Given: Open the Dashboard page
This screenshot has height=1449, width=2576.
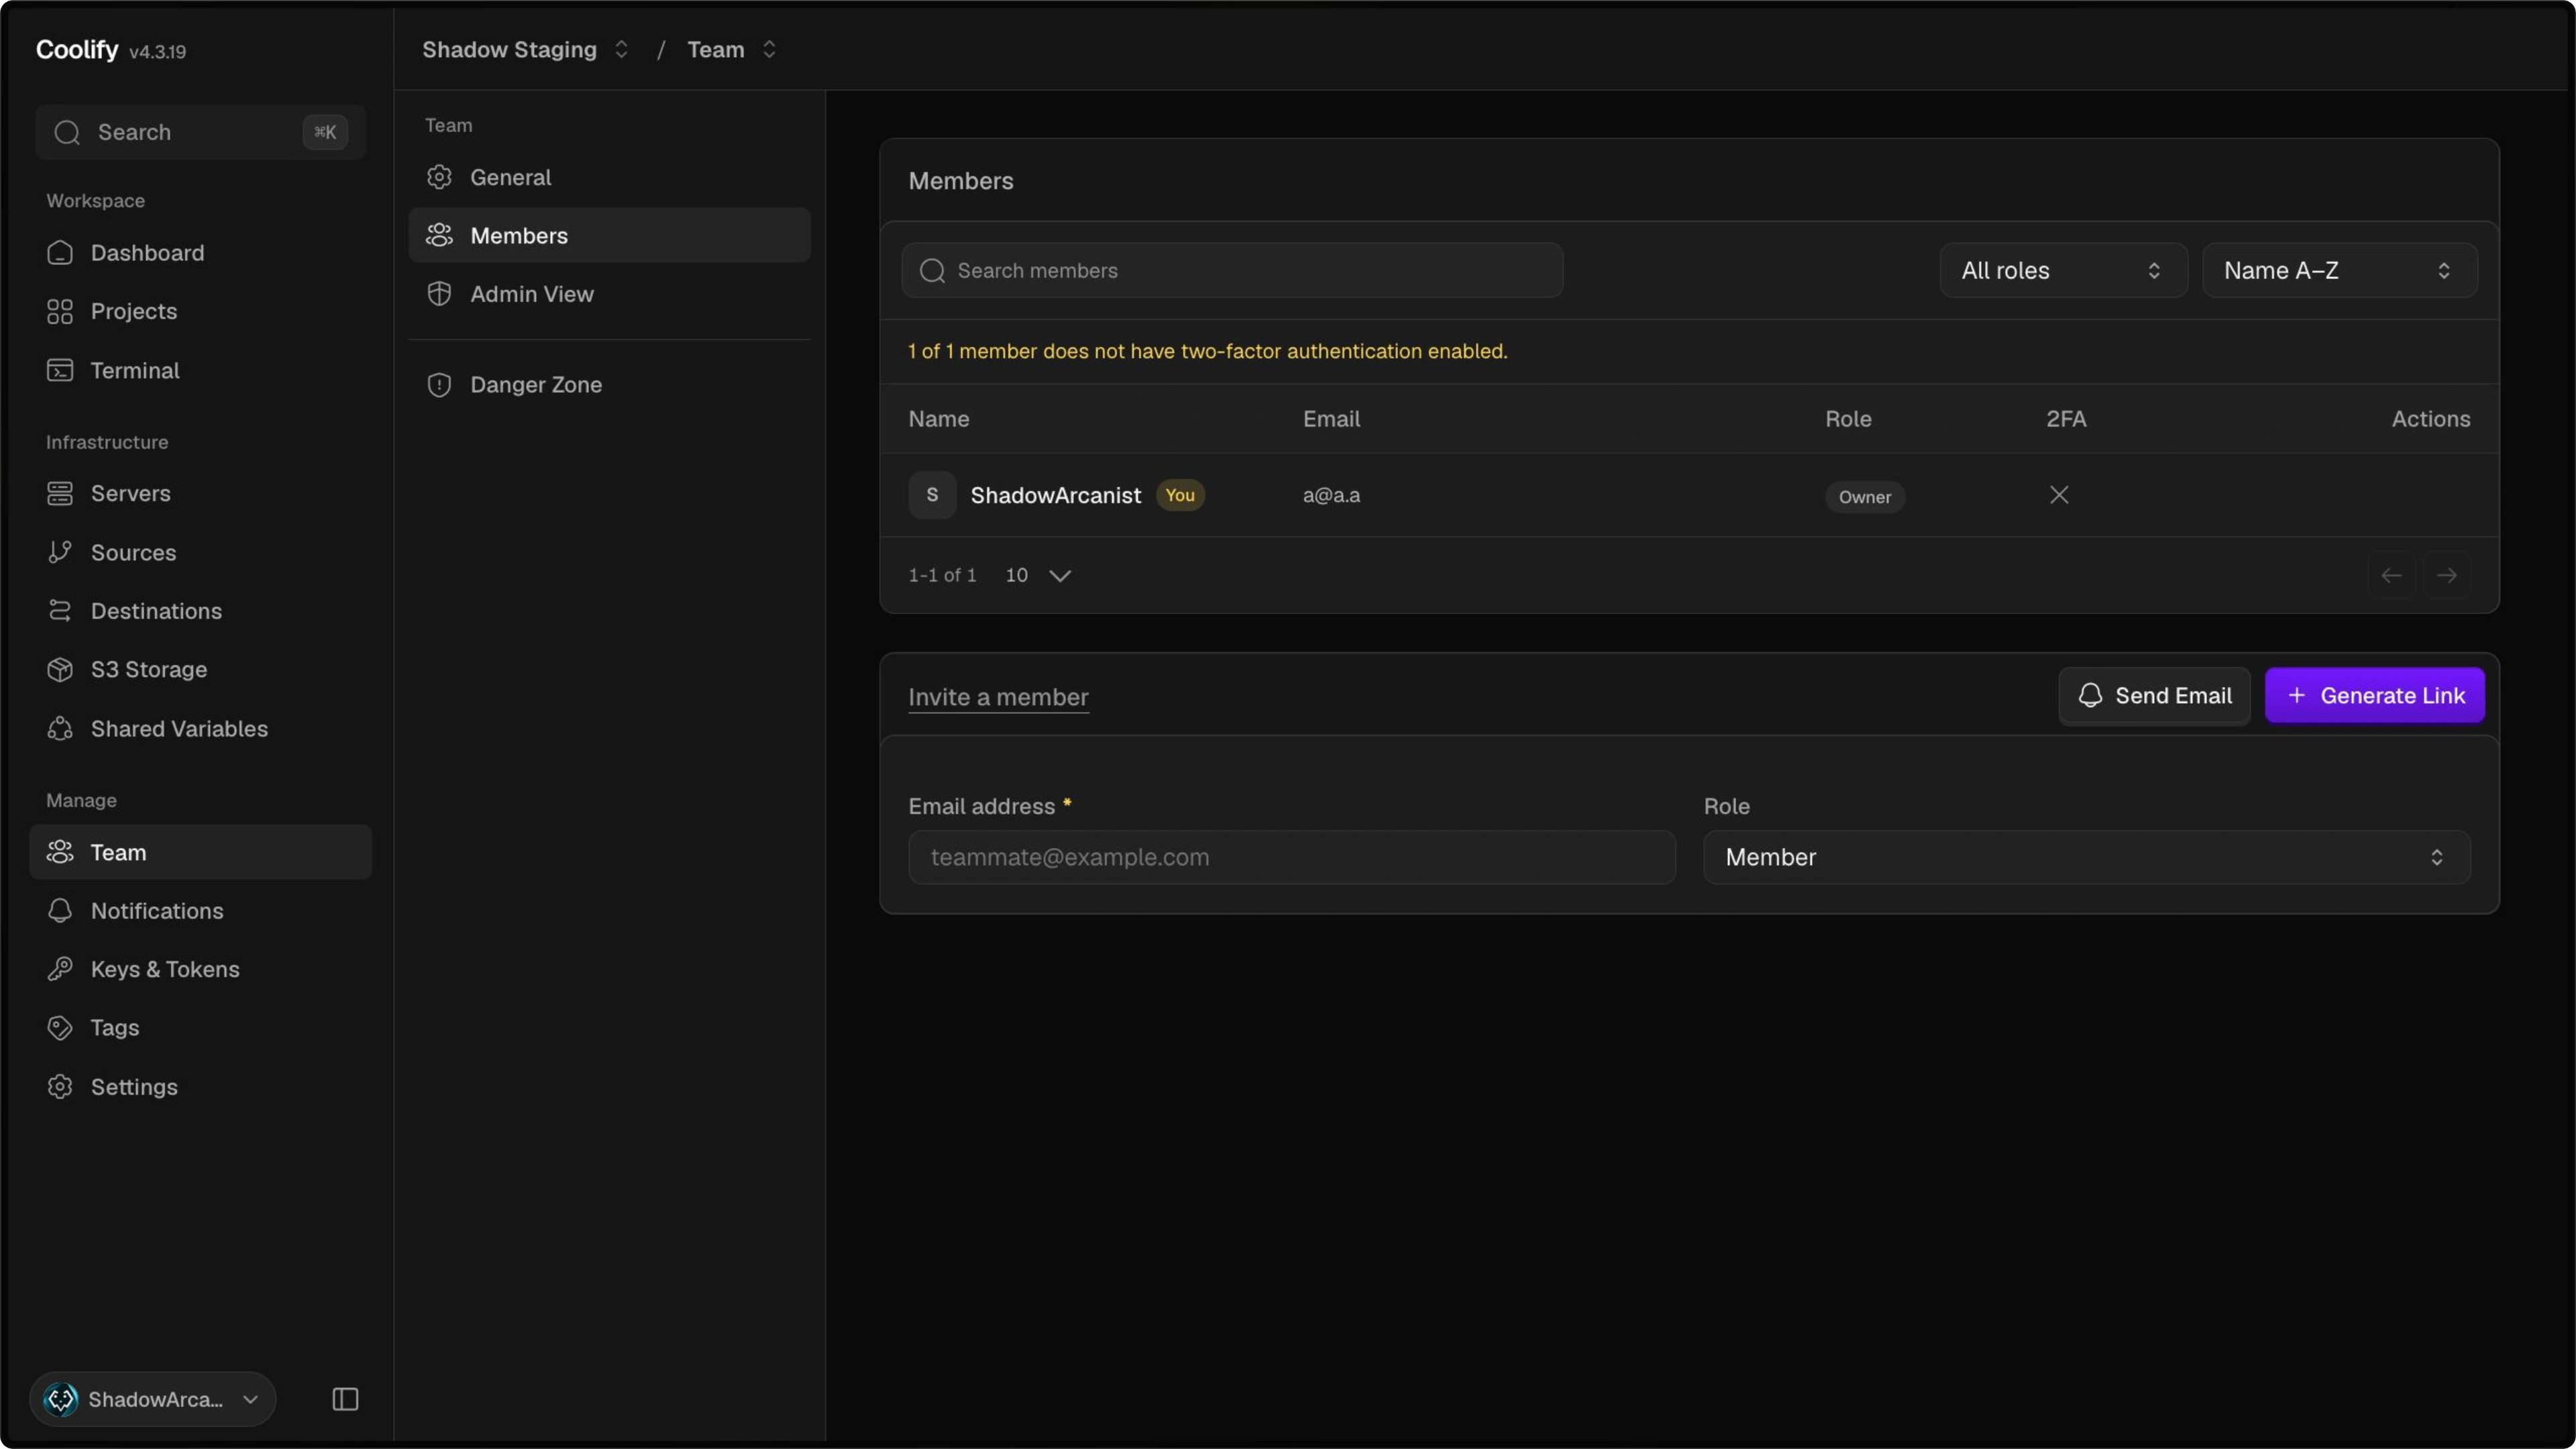Looking at the screenshot, I should click(200, 253).
